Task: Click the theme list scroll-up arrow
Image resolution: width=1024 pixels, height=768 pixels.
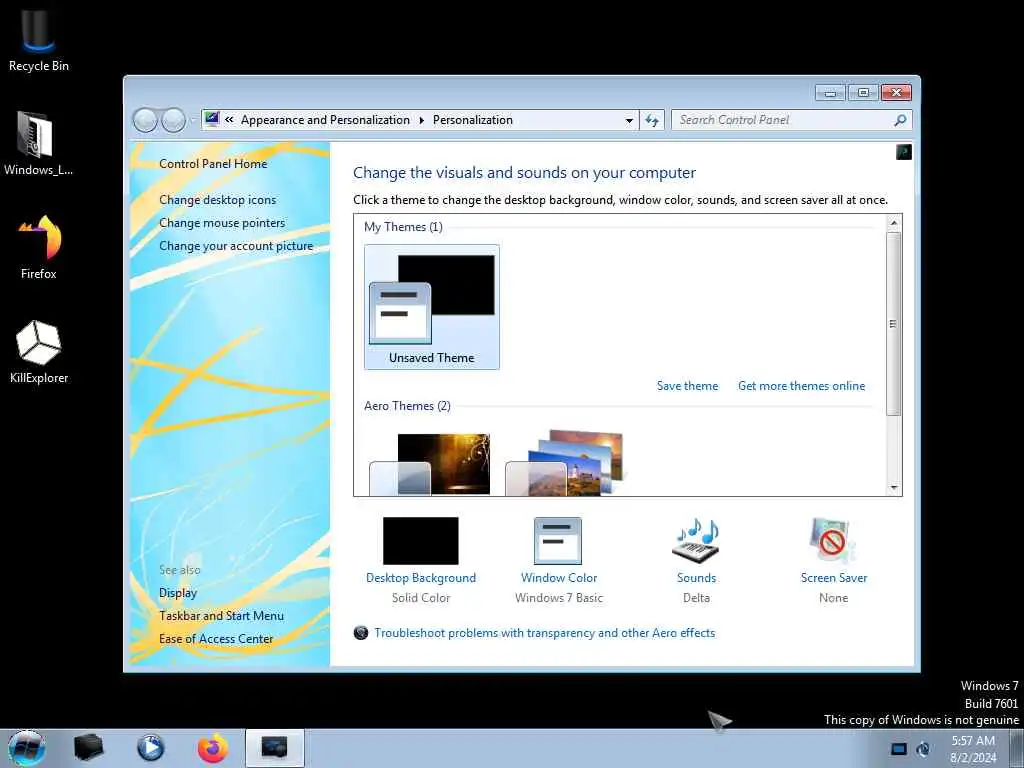Action: [x=894, y=223]
